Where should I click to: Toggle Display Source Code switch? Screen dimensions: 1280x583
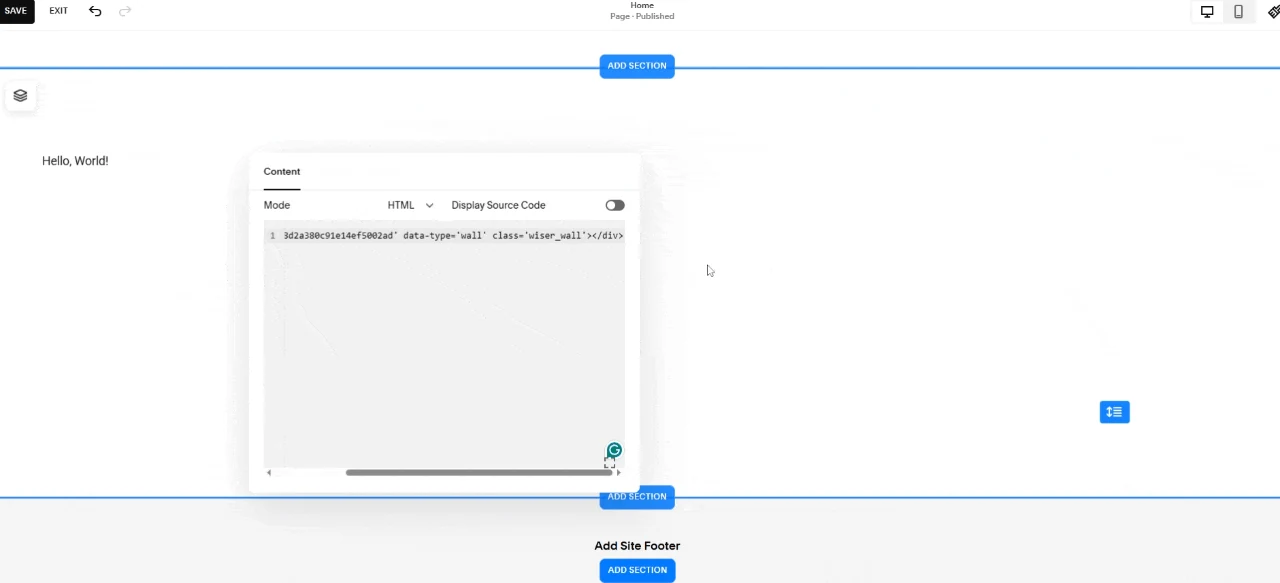(x=615, y=205)
